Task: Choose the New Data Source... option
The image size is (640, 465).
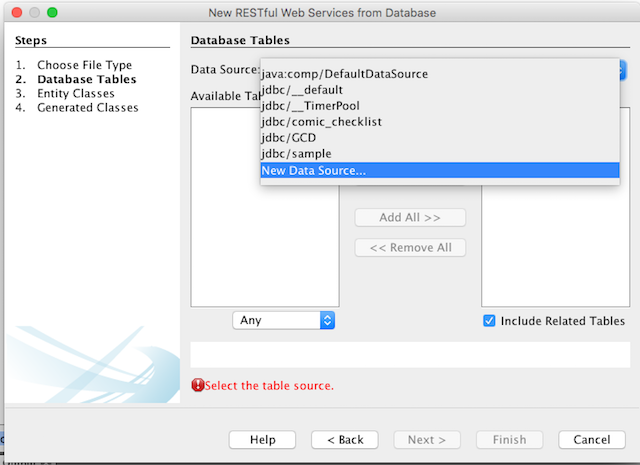Action: point(314,170)
